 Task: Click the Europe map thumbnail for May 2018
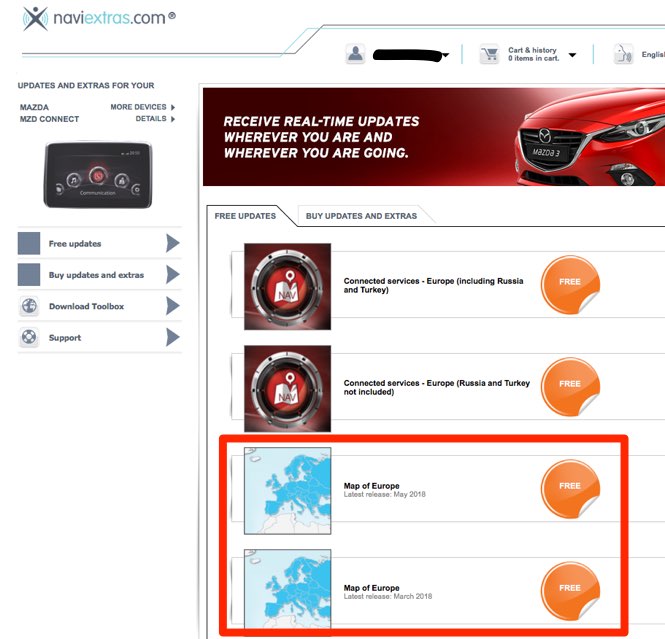(288, 491)
